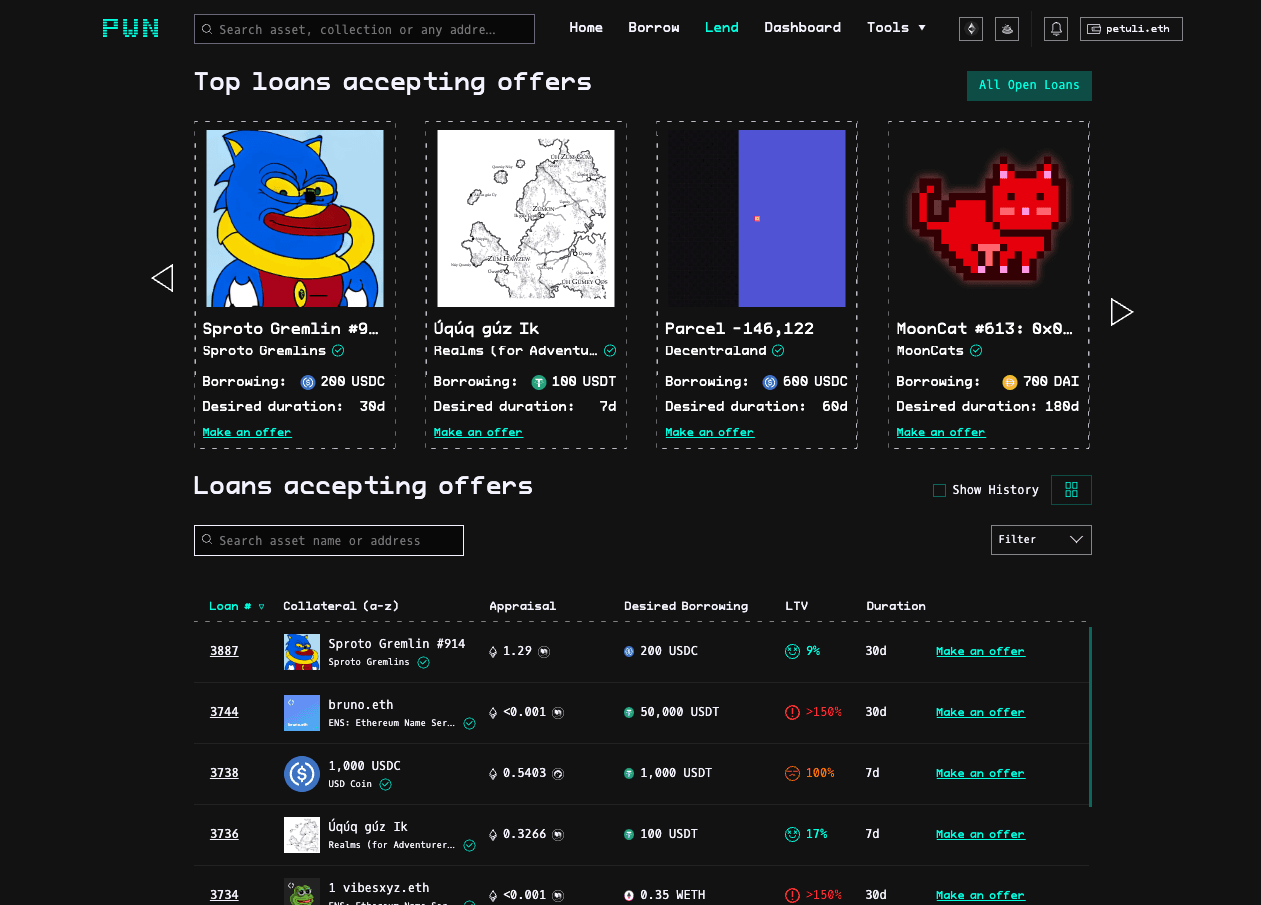Make an offer for loan 3738 row
Screen dimensions: 1261x905
click(980, 773)
